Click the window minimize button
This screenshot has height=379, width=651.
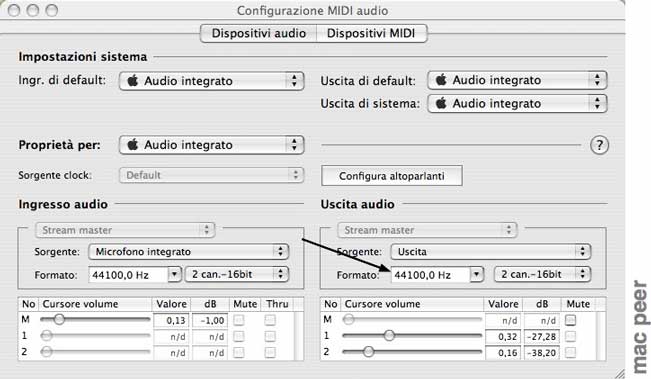(x=33, y=10)
